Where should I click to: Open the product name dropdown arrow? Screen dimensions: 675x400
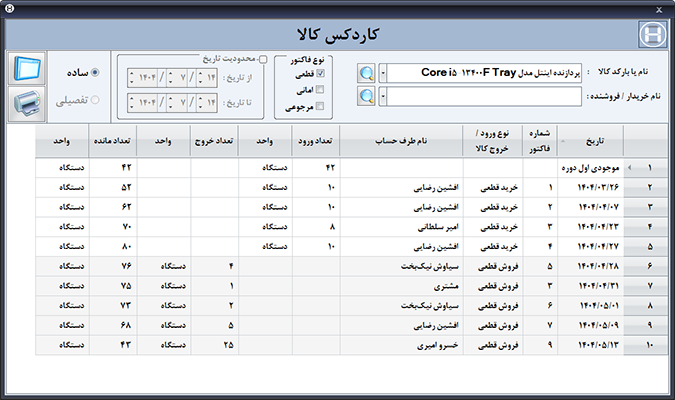pos(383,73)
